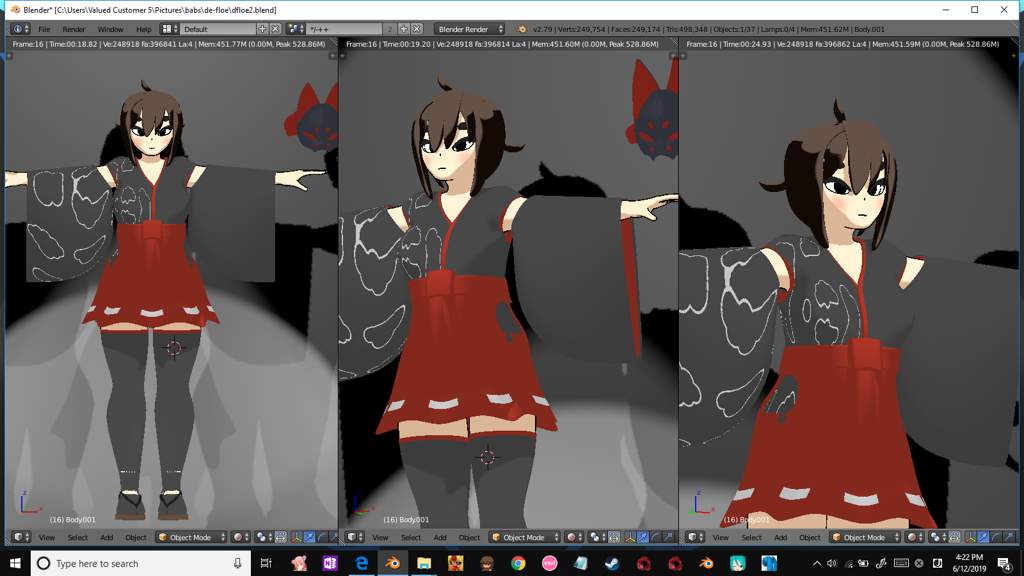Open pivot point selector in right viewport
Screen dimensions: 1024x576
pos(937,537)
